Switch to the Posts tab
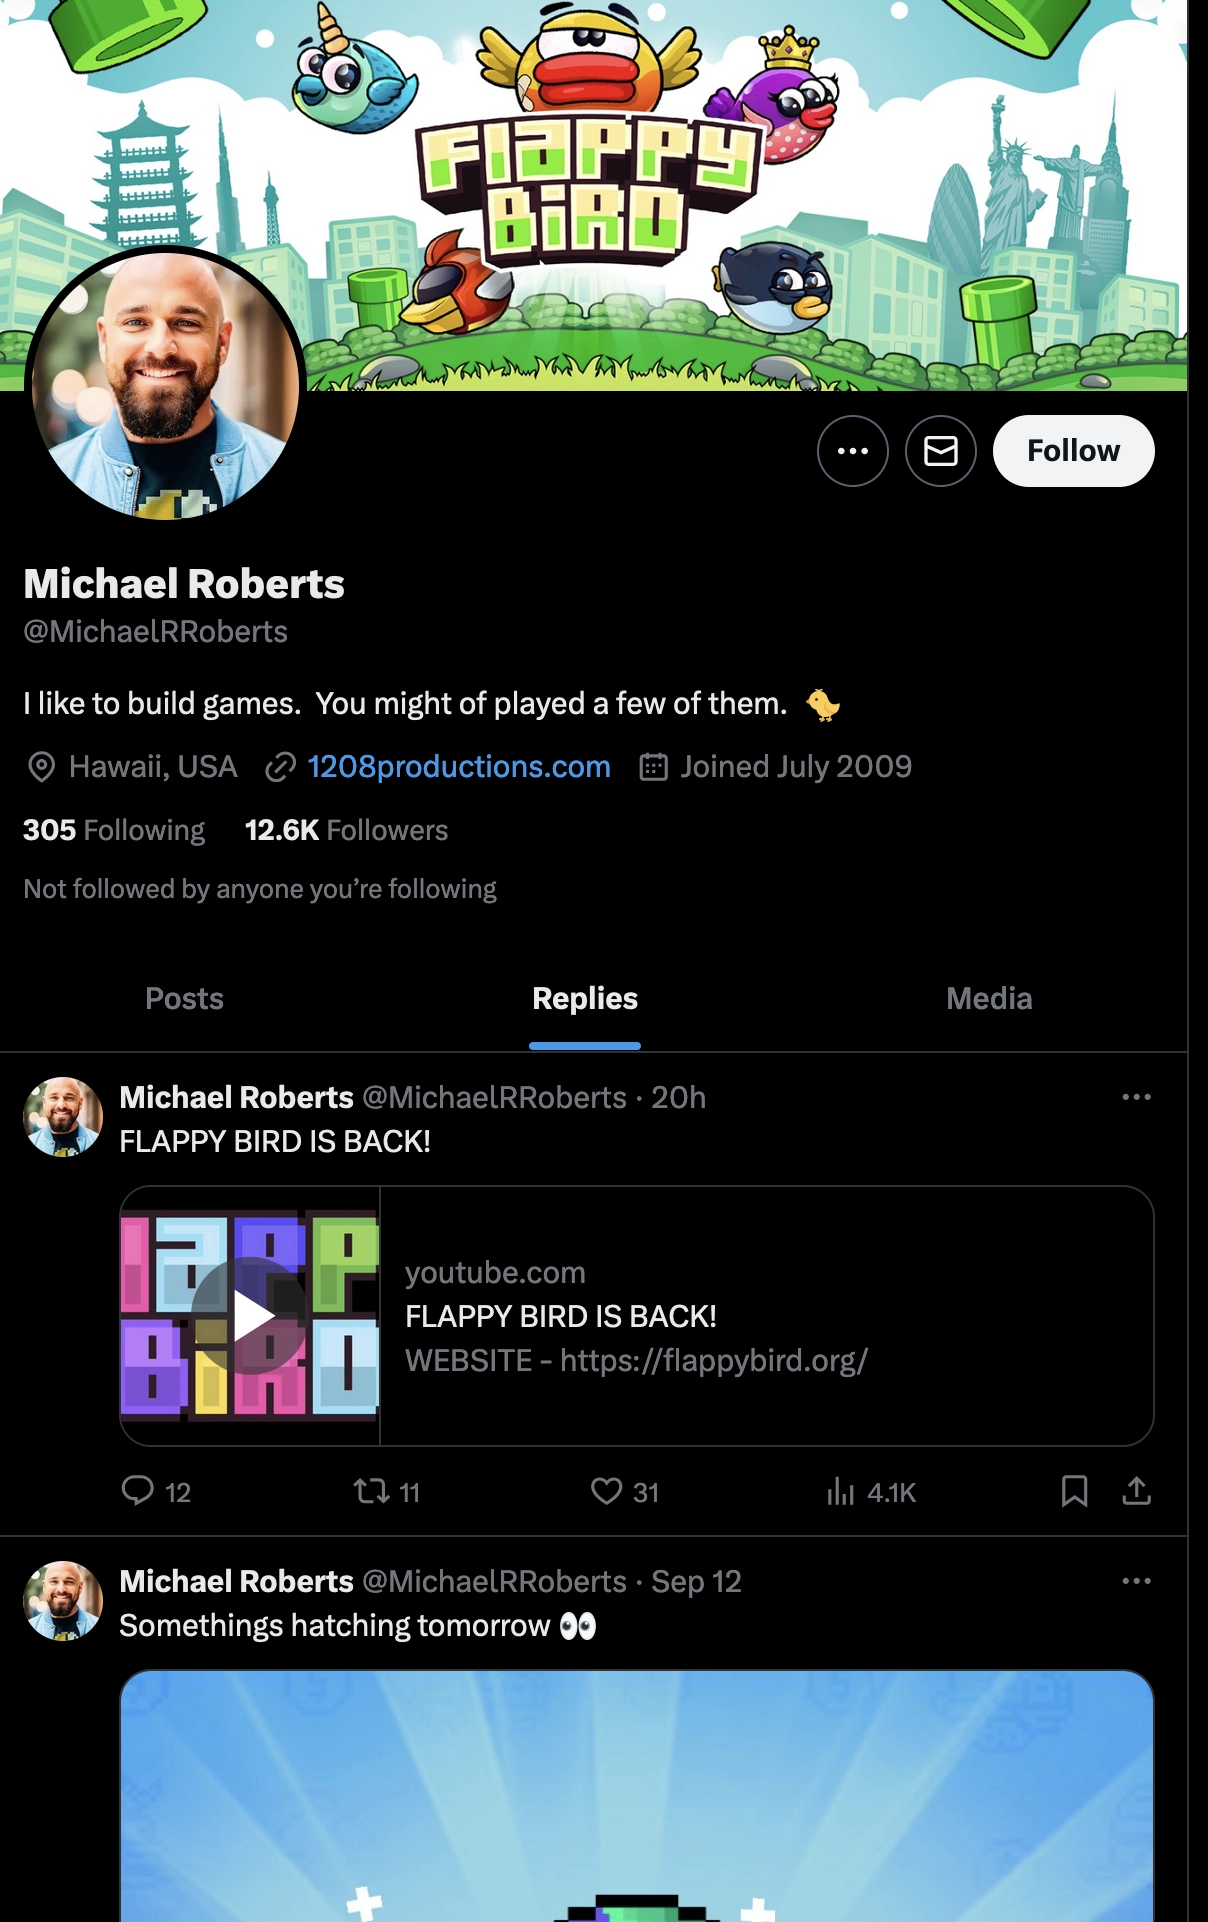The width and height of the screenshot is (1208, 1922). (x=184, y=999)
